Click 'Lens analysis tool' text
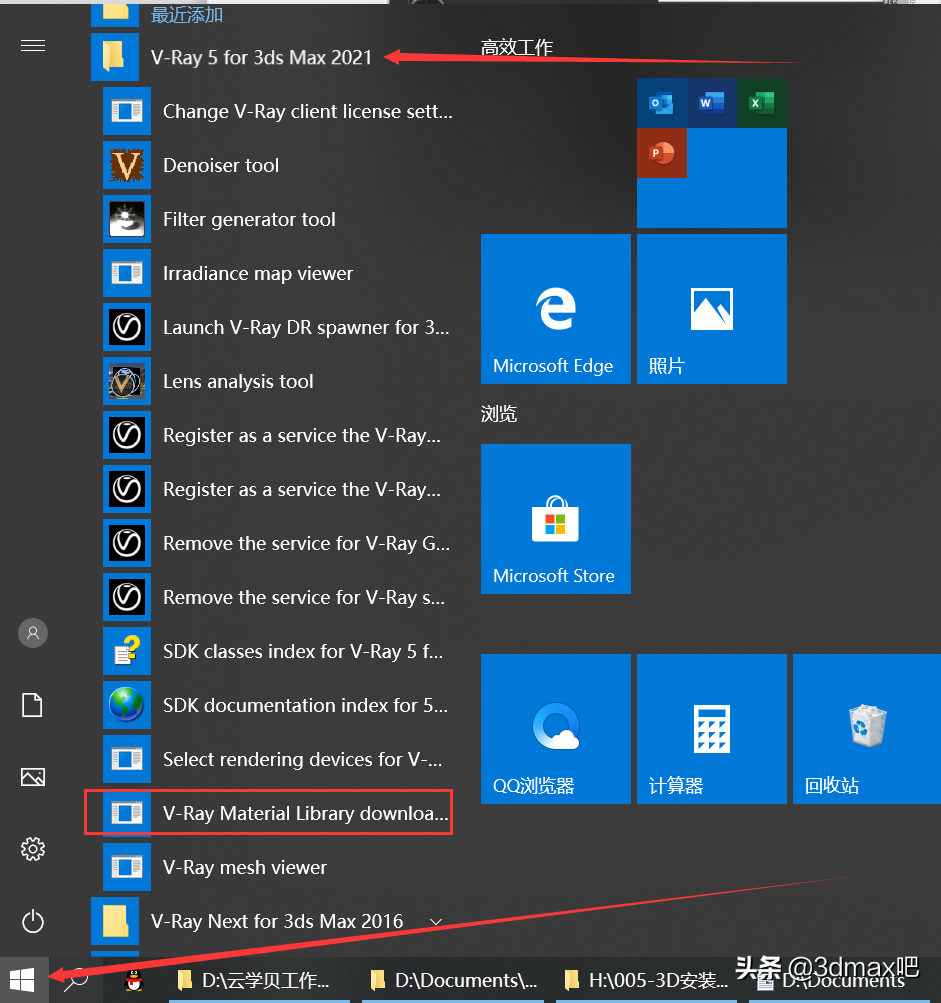 click(x=238, y=381)
